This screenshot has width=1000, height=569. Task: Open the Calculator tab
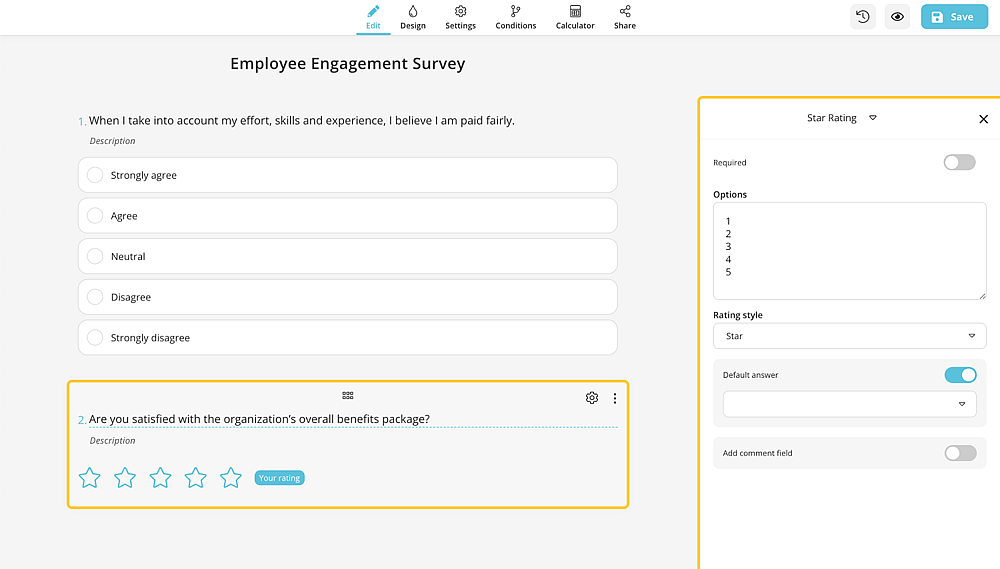pos(575,17)
